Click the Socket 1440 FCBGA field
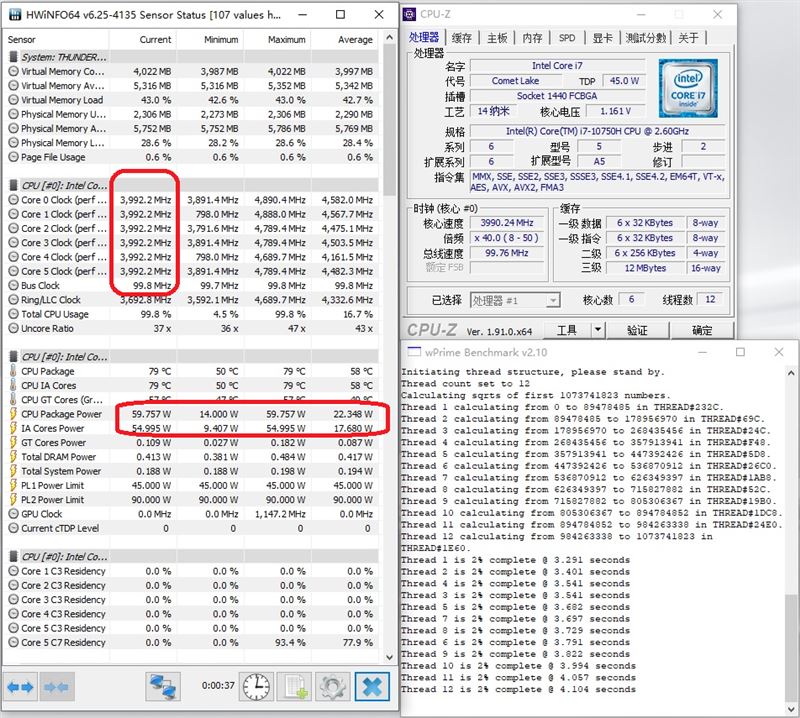Image resolution: width=800 pixels, height=718 pixels. [557, 95]
